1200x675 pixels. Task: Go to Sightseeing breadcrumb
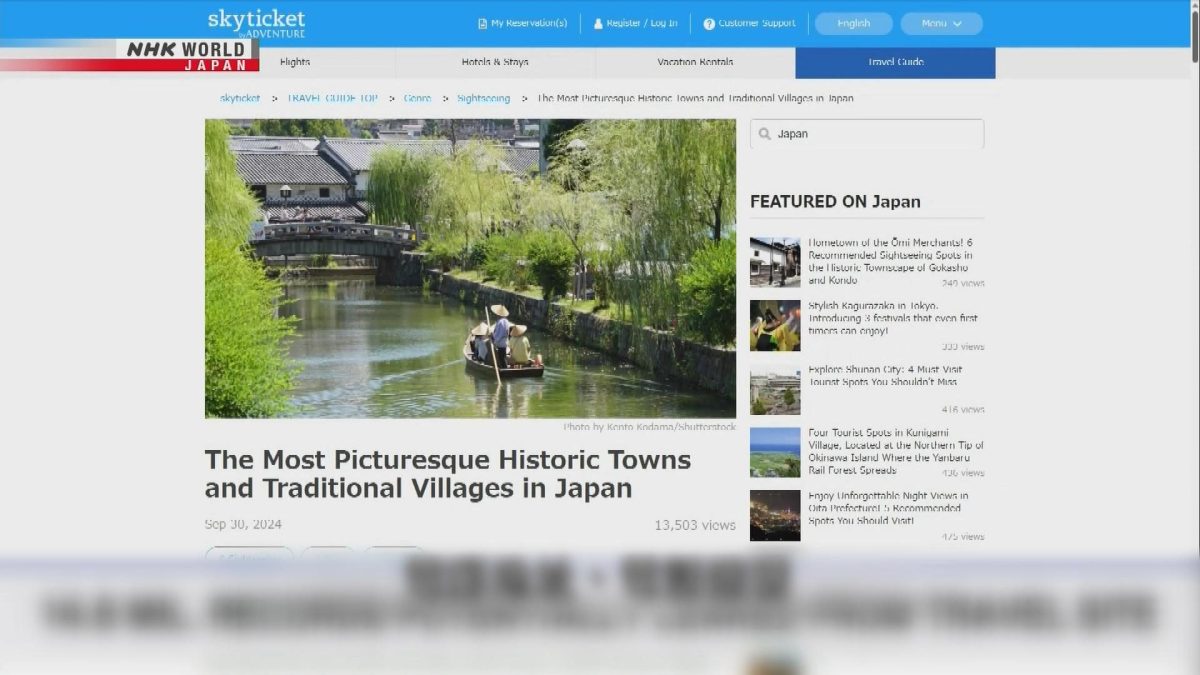point(483,98)
